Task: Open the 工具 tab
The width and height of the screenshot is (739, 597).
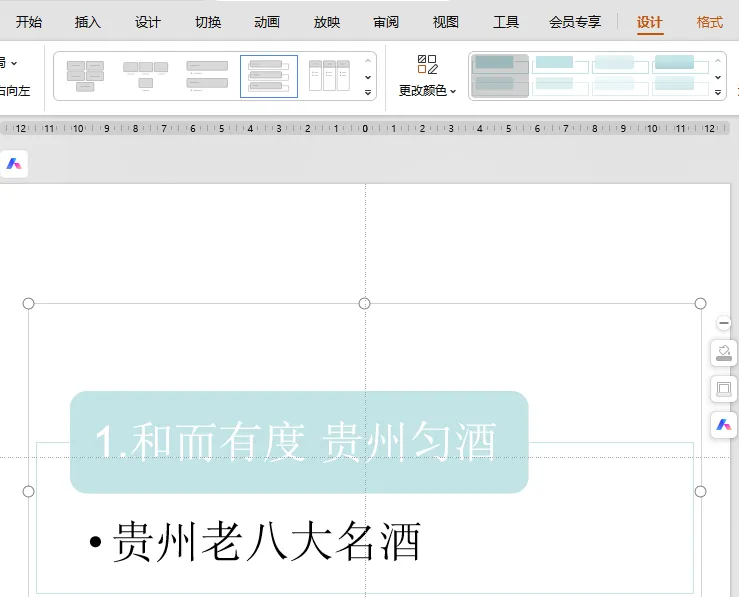Action: tap(506, 22)
